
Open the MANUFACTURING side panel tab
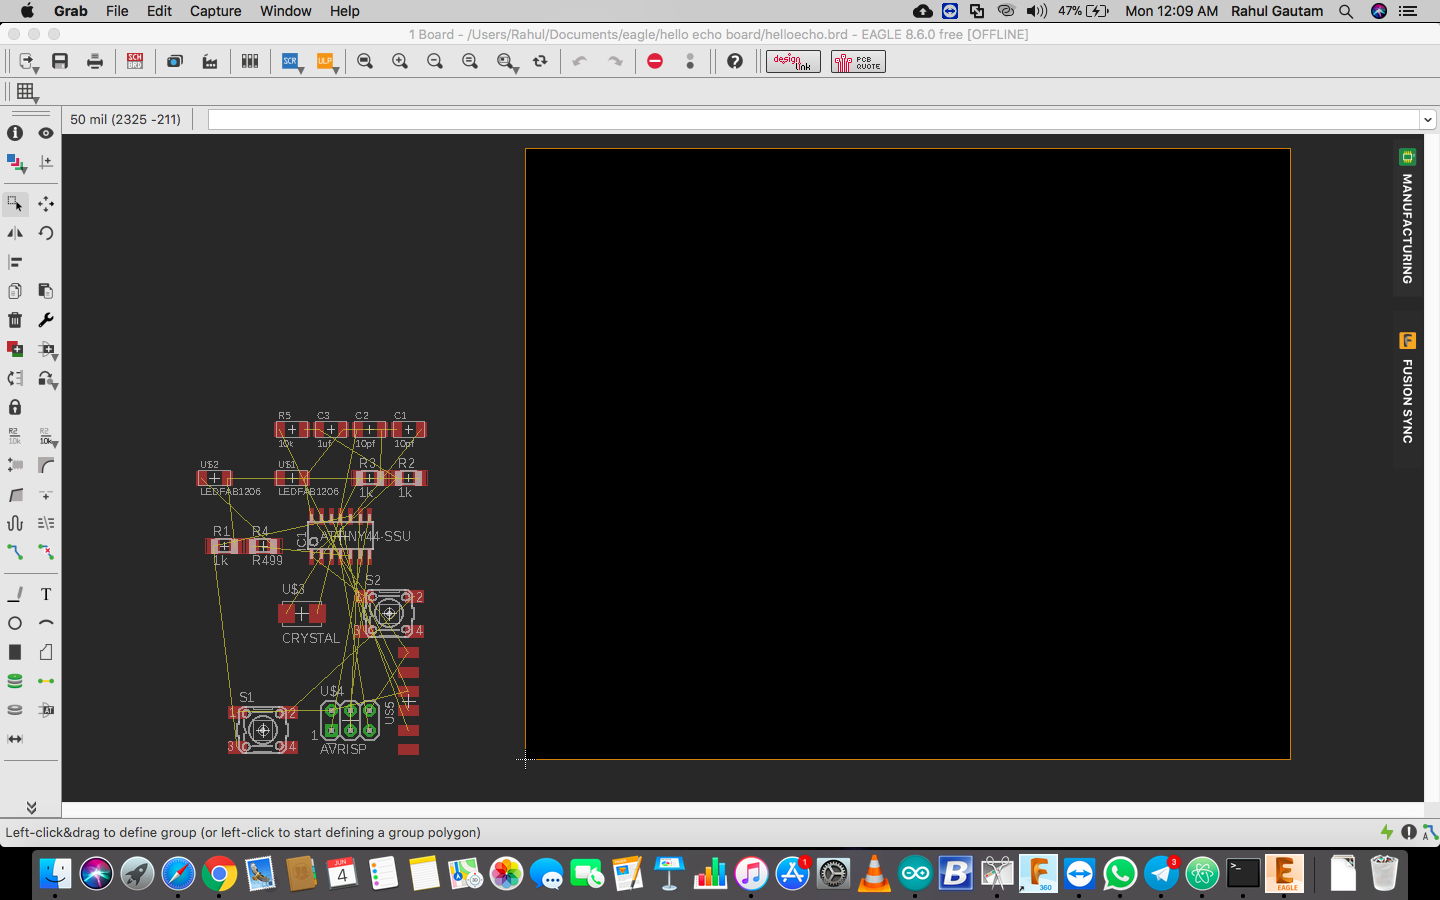1407,218
